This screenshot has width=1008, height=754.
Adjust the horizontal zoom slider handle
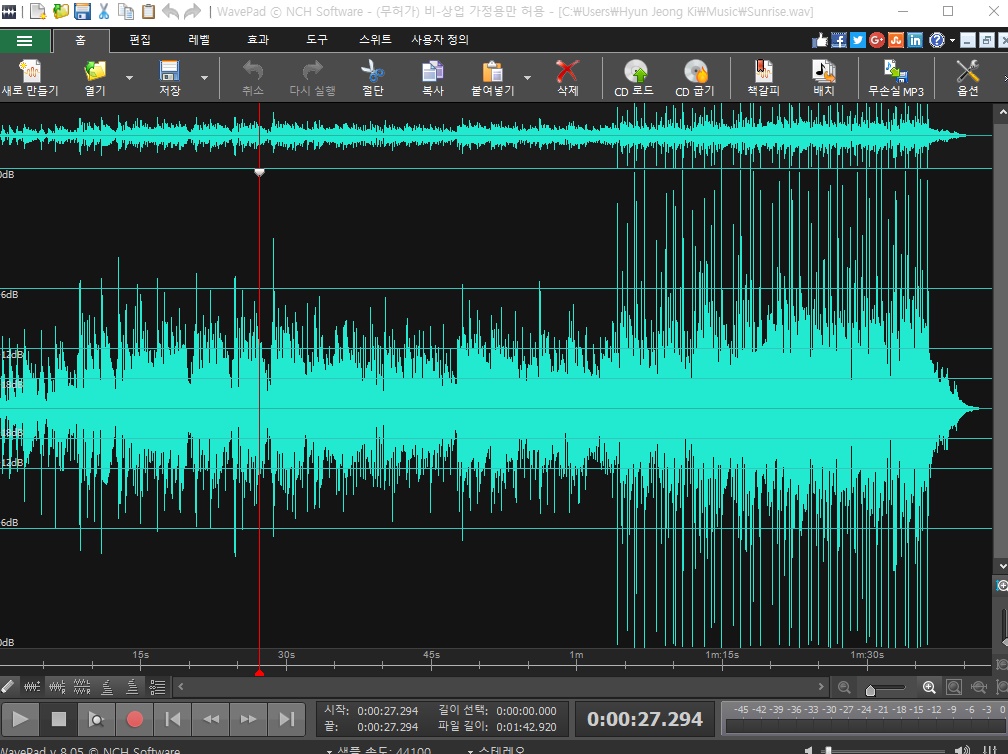point(870,690)
